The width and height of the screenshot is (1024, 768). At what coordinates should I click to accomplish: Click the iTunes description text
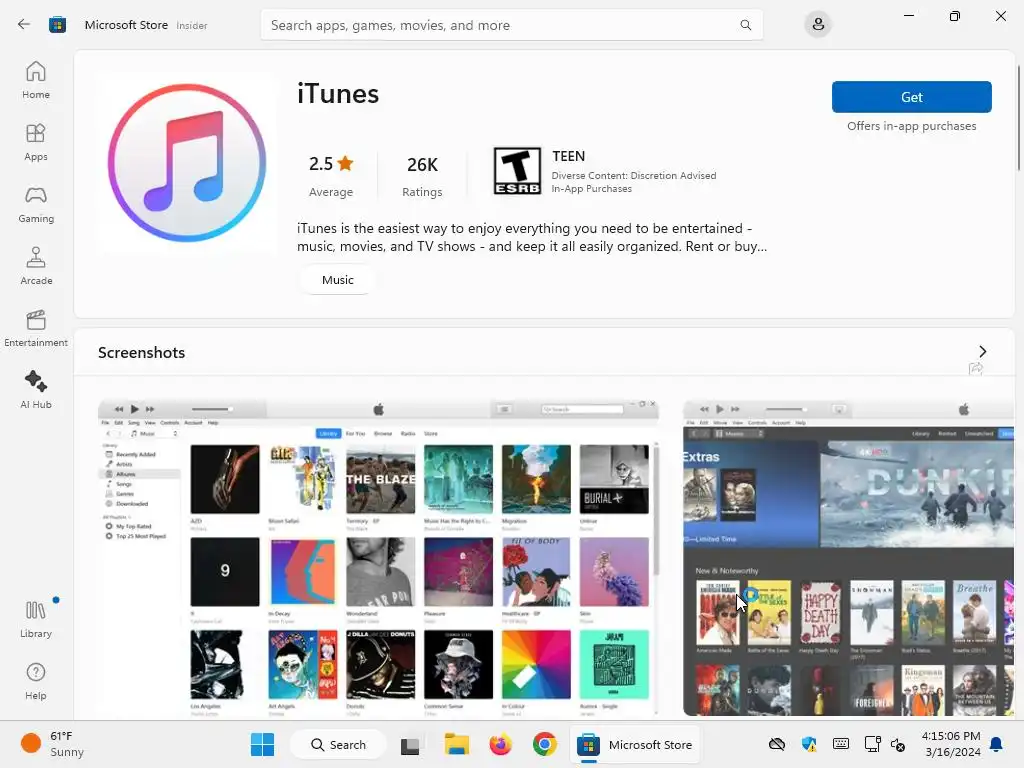tap(532, 237)
